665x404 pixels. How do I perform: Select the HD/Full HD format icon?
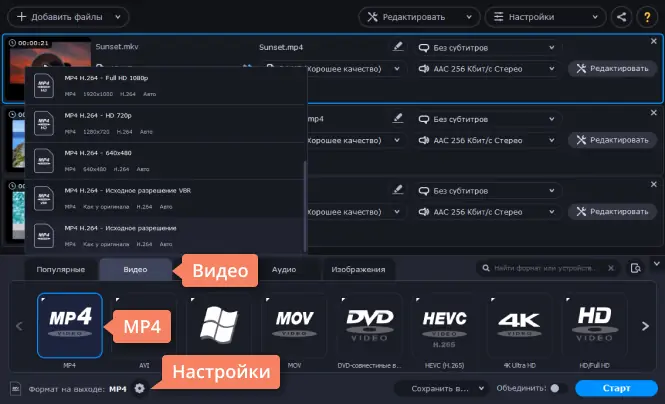(x=595, y=326)
